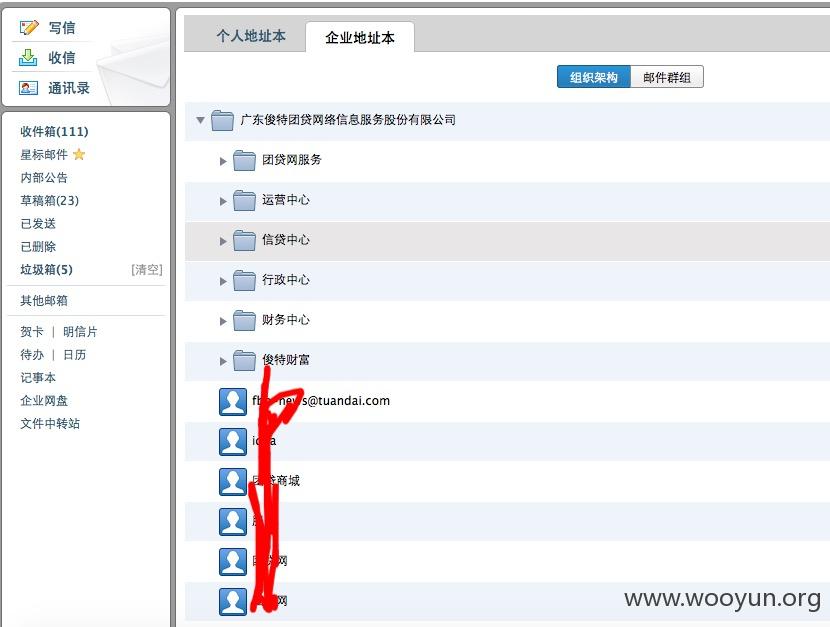
Task: Select the 组织架构 view toggle
Action: click(x=593, y=77)
